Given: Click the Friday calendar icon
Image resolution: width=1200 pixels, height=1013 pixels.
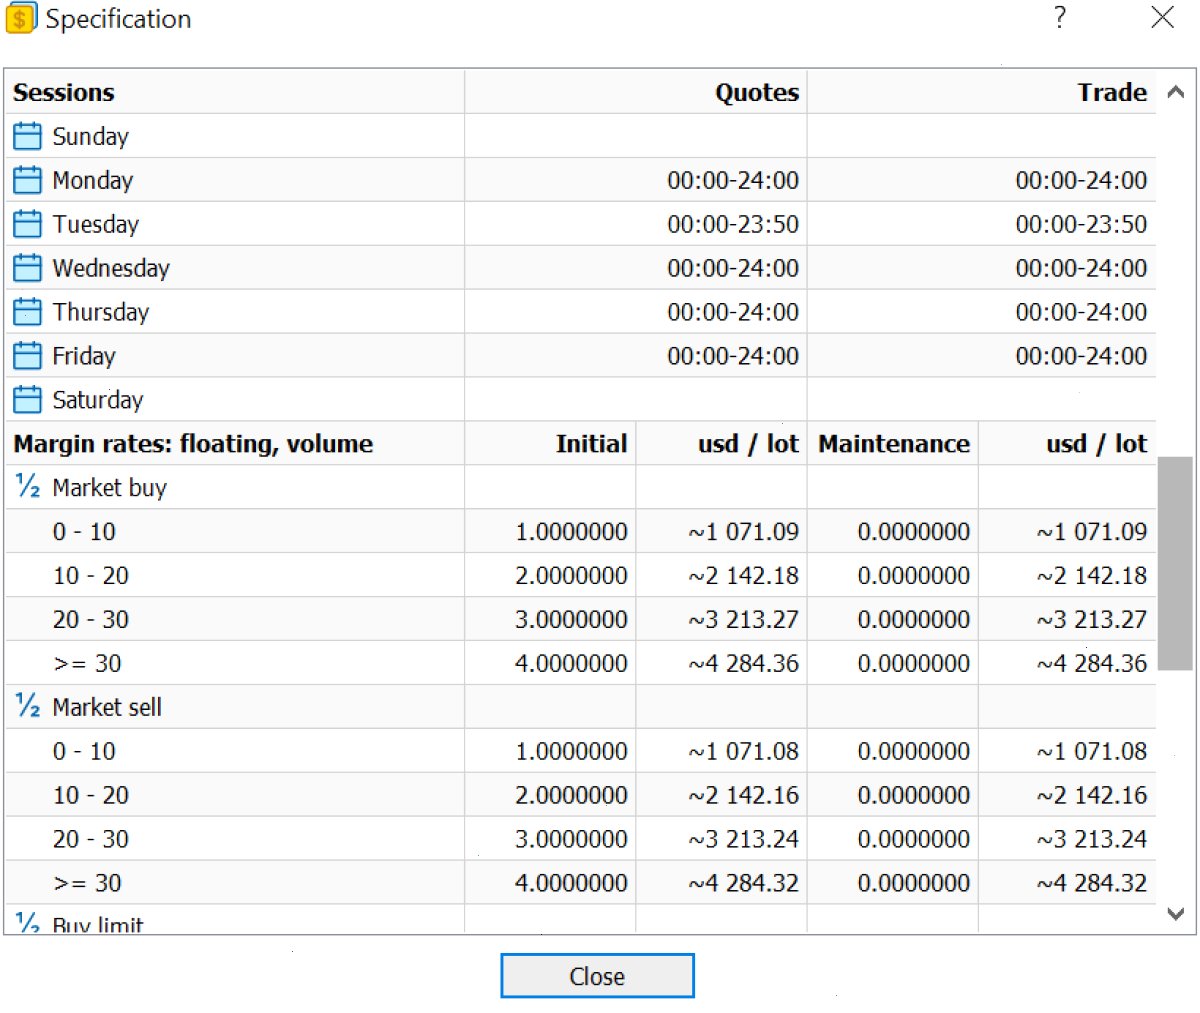Looking at the screenshot, I should click(28, 356).
